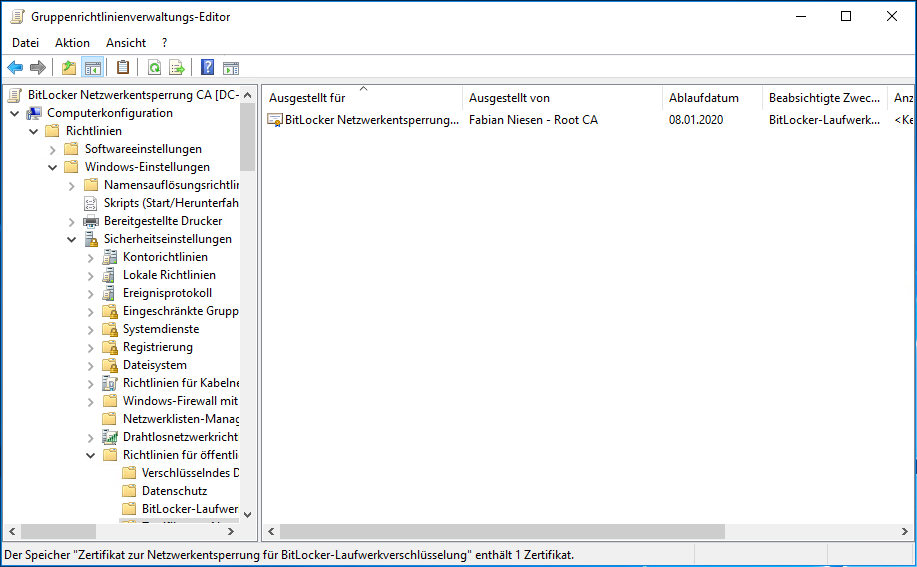Expand the Drahtlosnetzwerkrichtlinien node
This screenshot has height=567, width=917.
click(91, 438)
